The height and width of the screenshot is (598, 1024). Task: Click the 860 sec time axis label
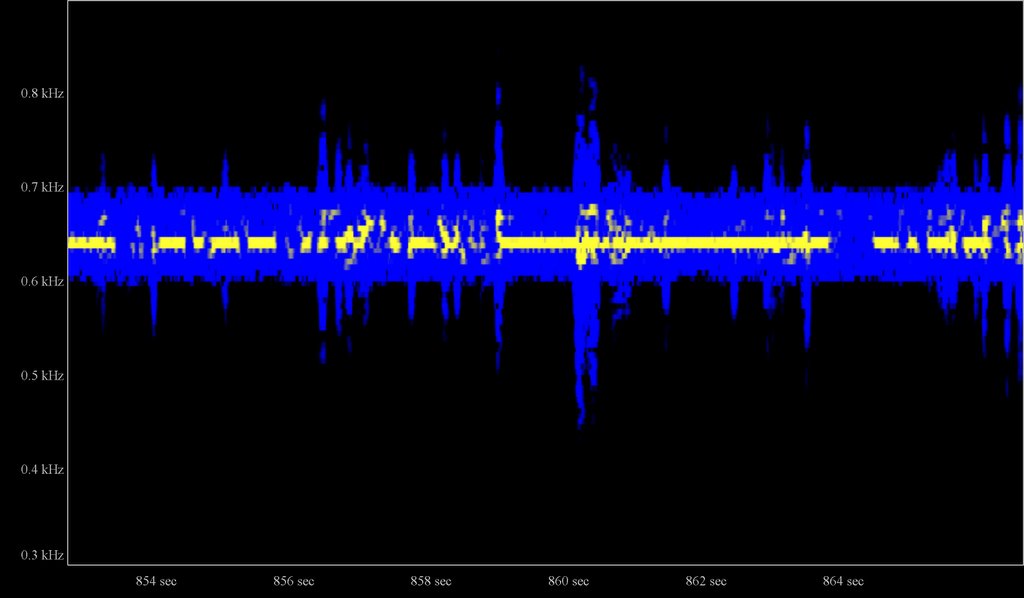pos(568,581)
